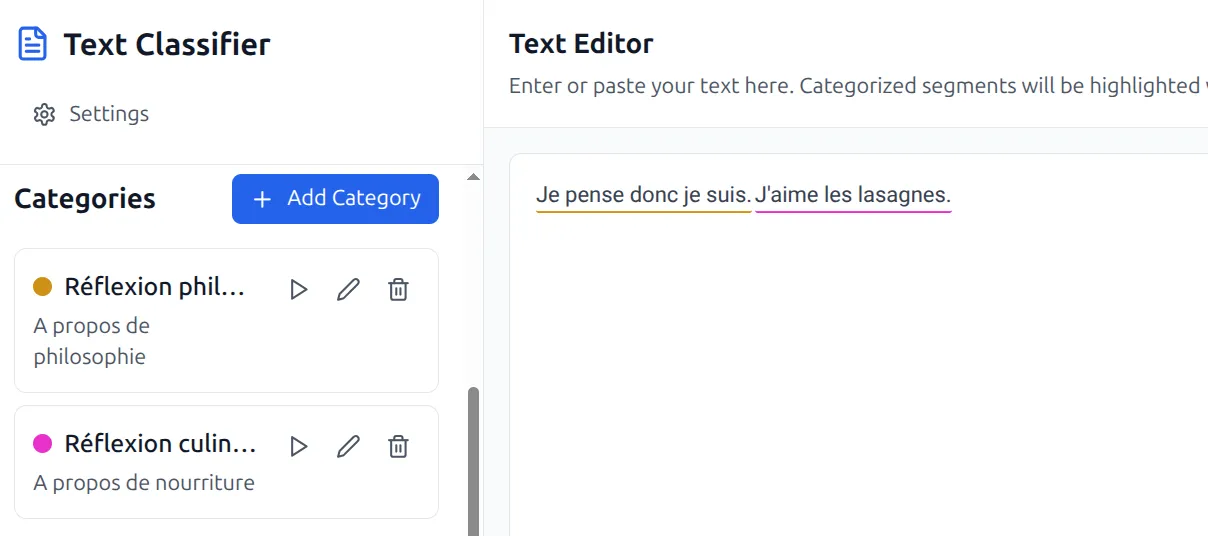Screen dimensions: 1208x536
Task: Run the Réflexion phil… category play icon
Action: tap(298, 290)
